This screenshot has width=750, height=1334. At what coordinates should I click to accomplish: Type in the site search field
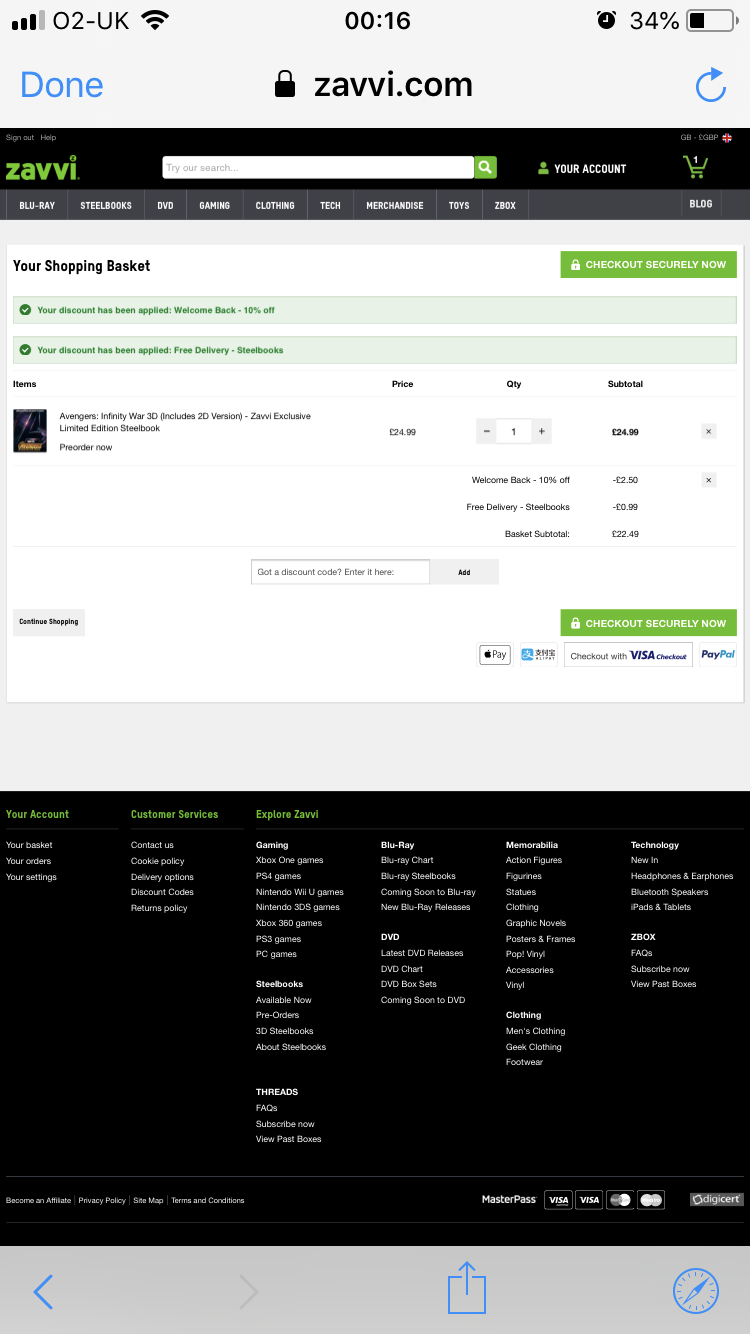coord(317,167)
